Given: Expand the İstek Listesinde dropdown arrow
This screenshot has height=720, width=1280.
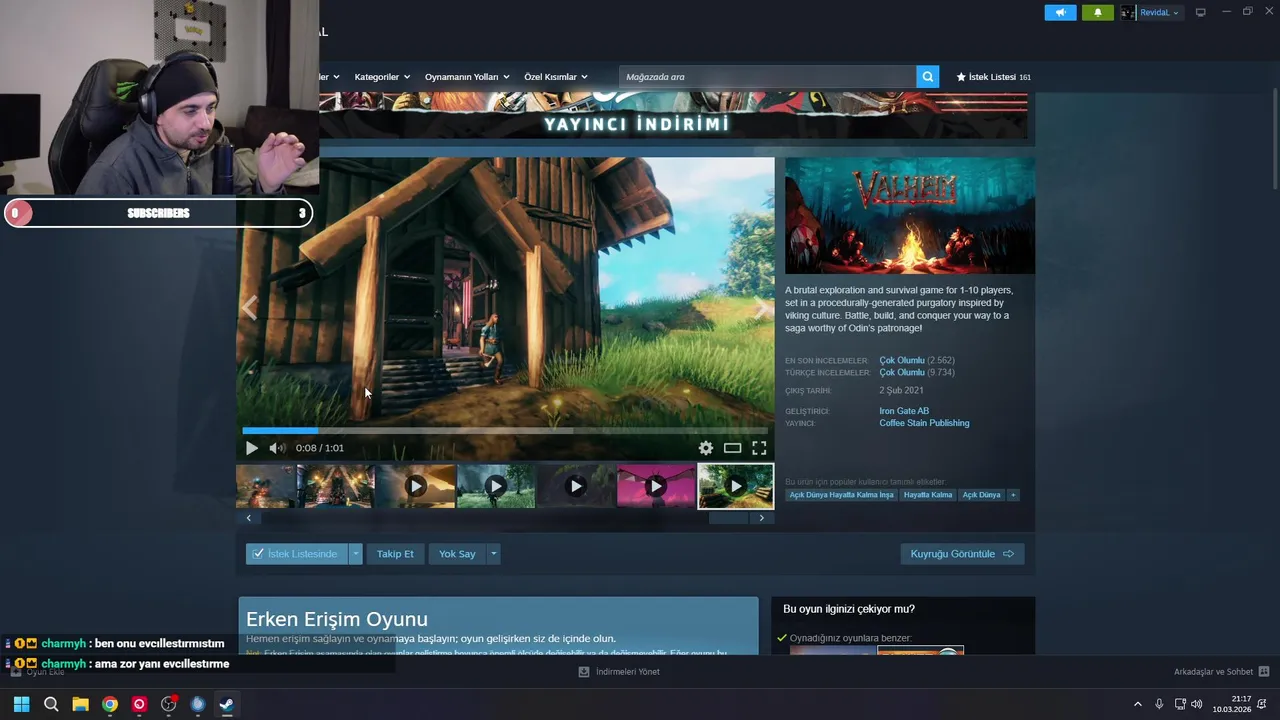Looking at the screenshot, I should (x=355, y=554).
